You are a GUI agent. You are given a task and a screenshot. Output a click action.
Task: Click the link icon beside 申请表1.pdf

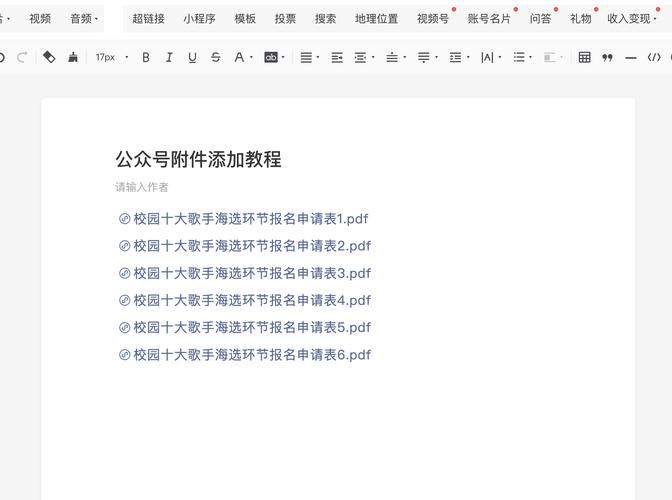click(124, 219)
